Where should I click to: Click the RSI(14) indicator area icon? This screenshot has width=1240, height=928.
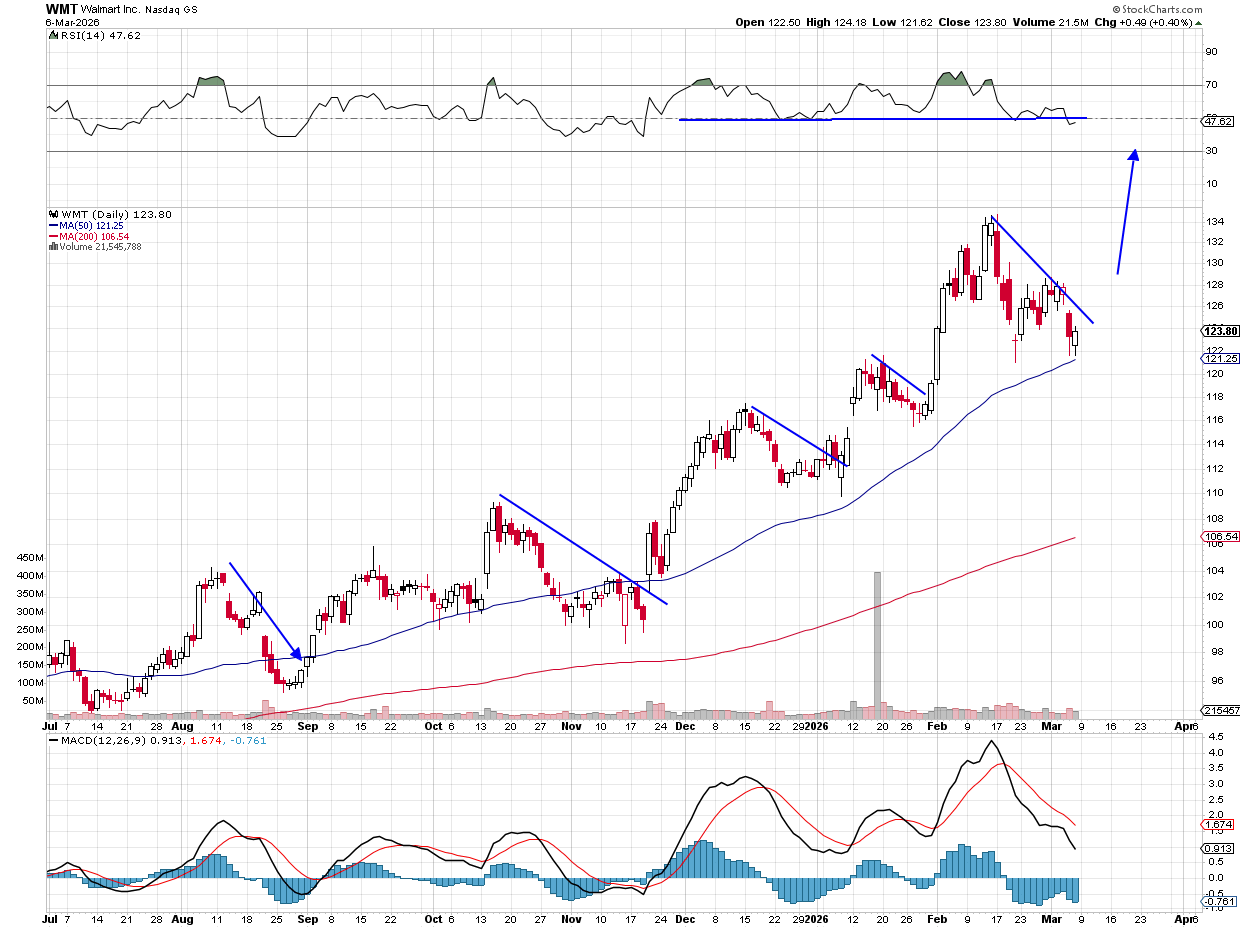tap(51, 35)
